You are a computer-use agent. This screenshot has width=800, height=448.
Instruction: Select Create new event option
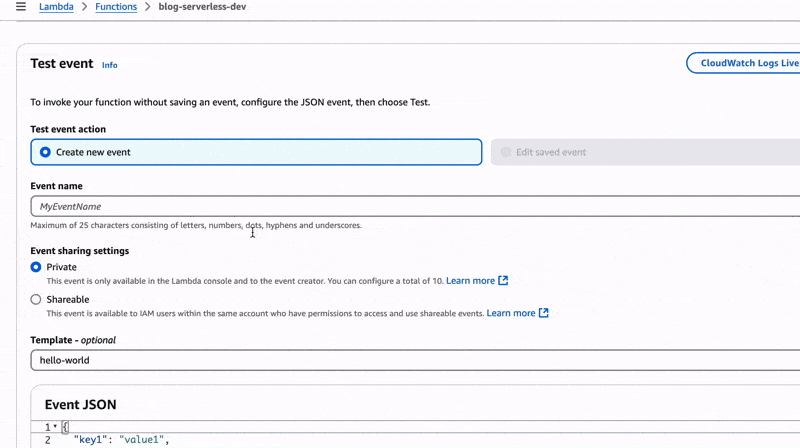point(256,152)
